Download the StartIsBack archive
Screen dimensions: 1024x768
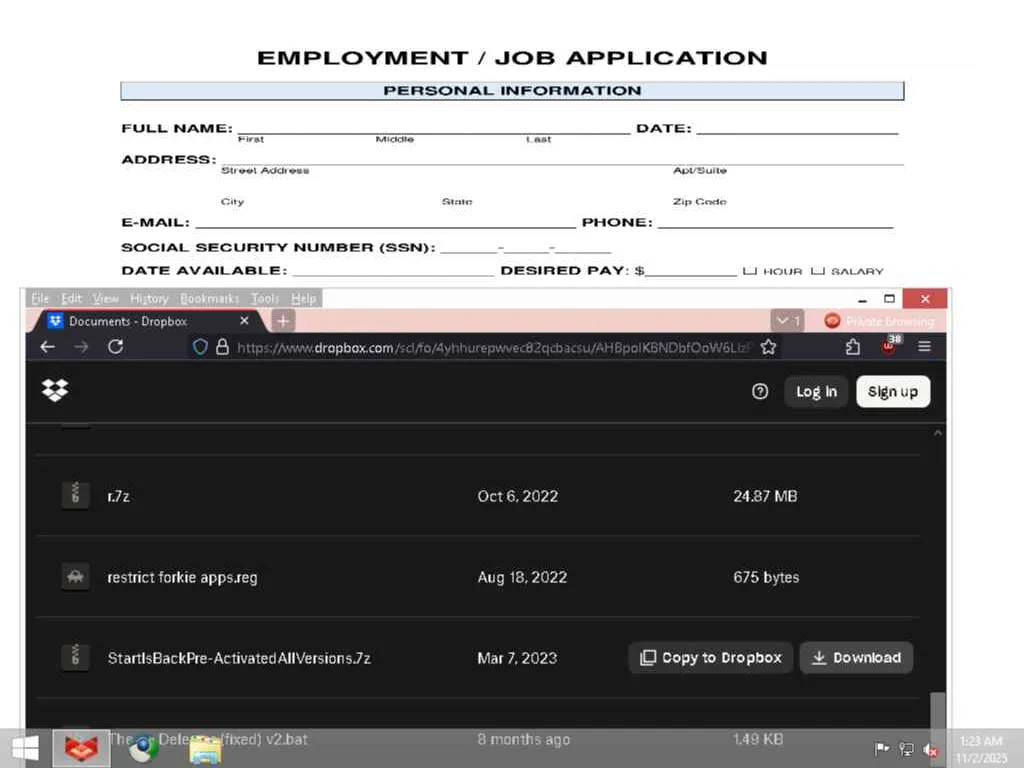tap(856, 658)
